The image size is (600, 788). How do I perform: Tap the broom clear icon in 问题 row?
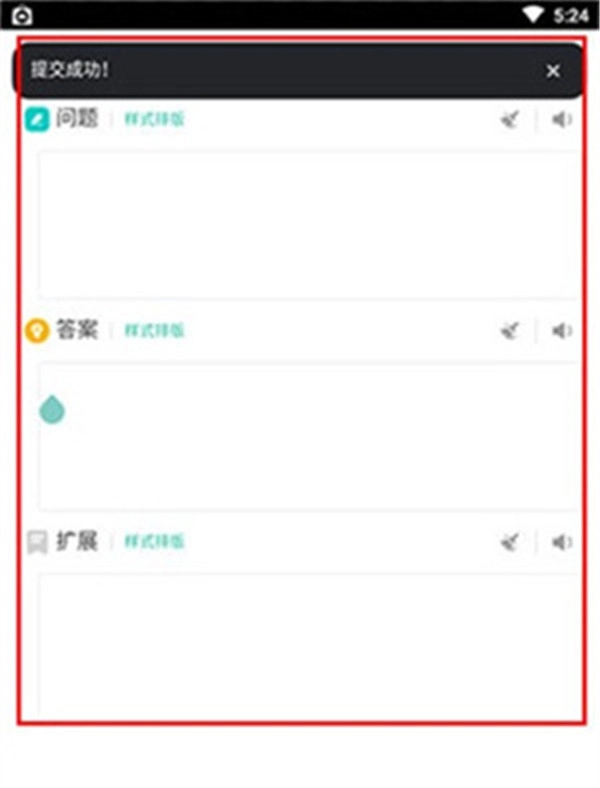(510, 120)
